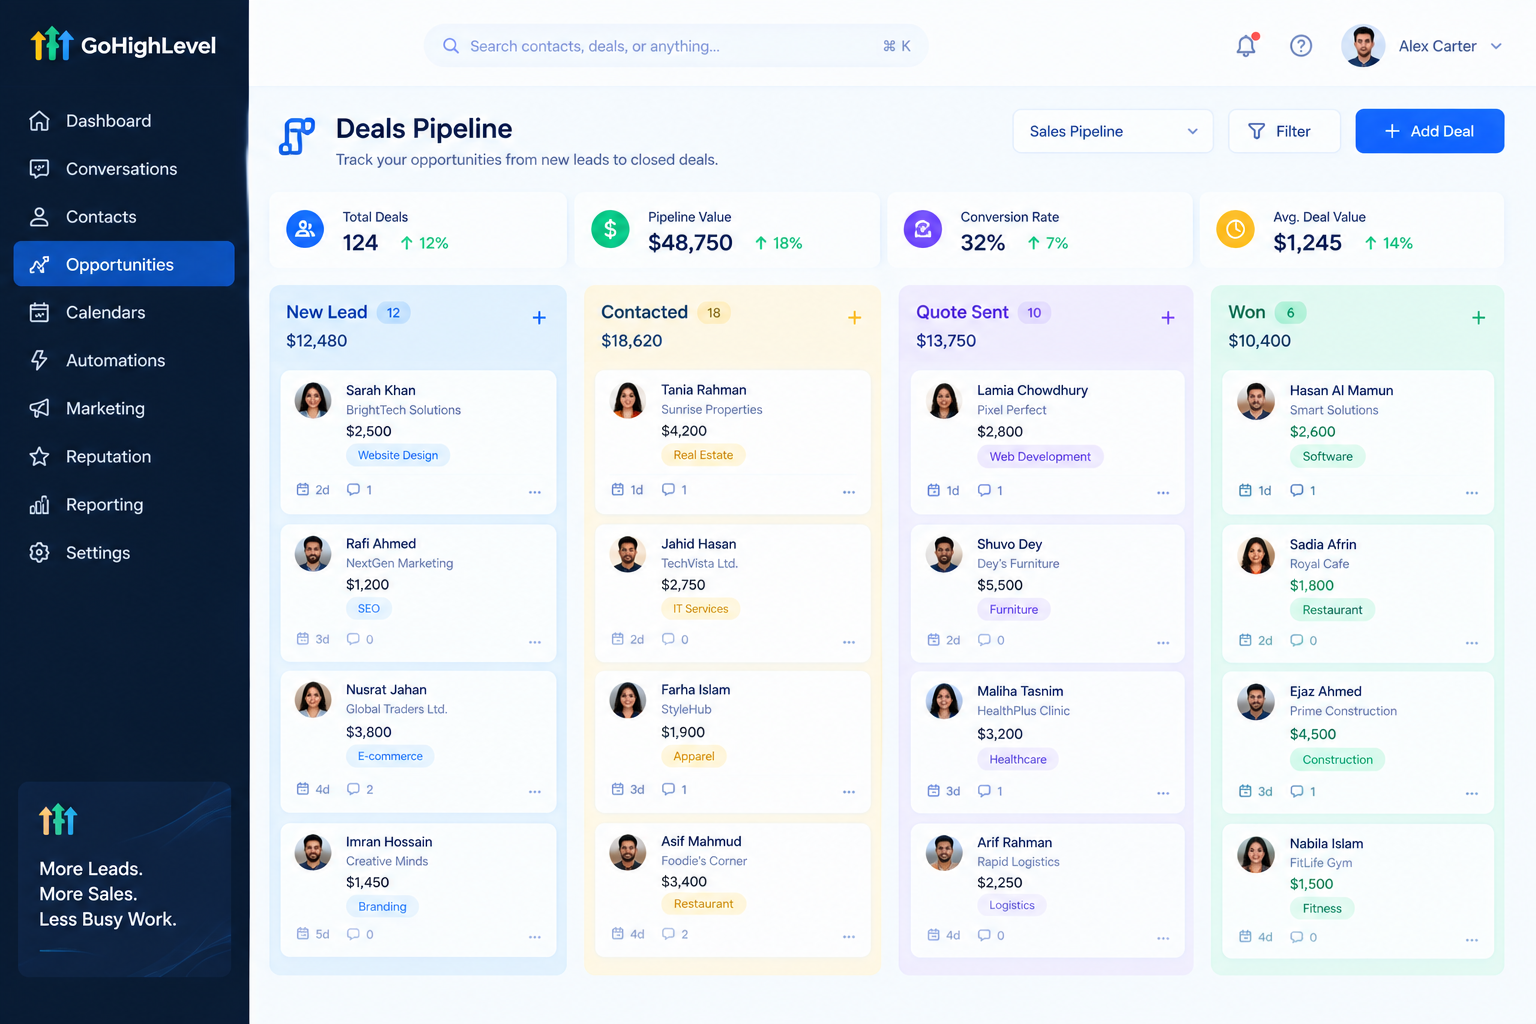The height and width of the screenshot is (1024, 1536).
Task: Open more options on Asif Mahmud's card
Action: 849,937
